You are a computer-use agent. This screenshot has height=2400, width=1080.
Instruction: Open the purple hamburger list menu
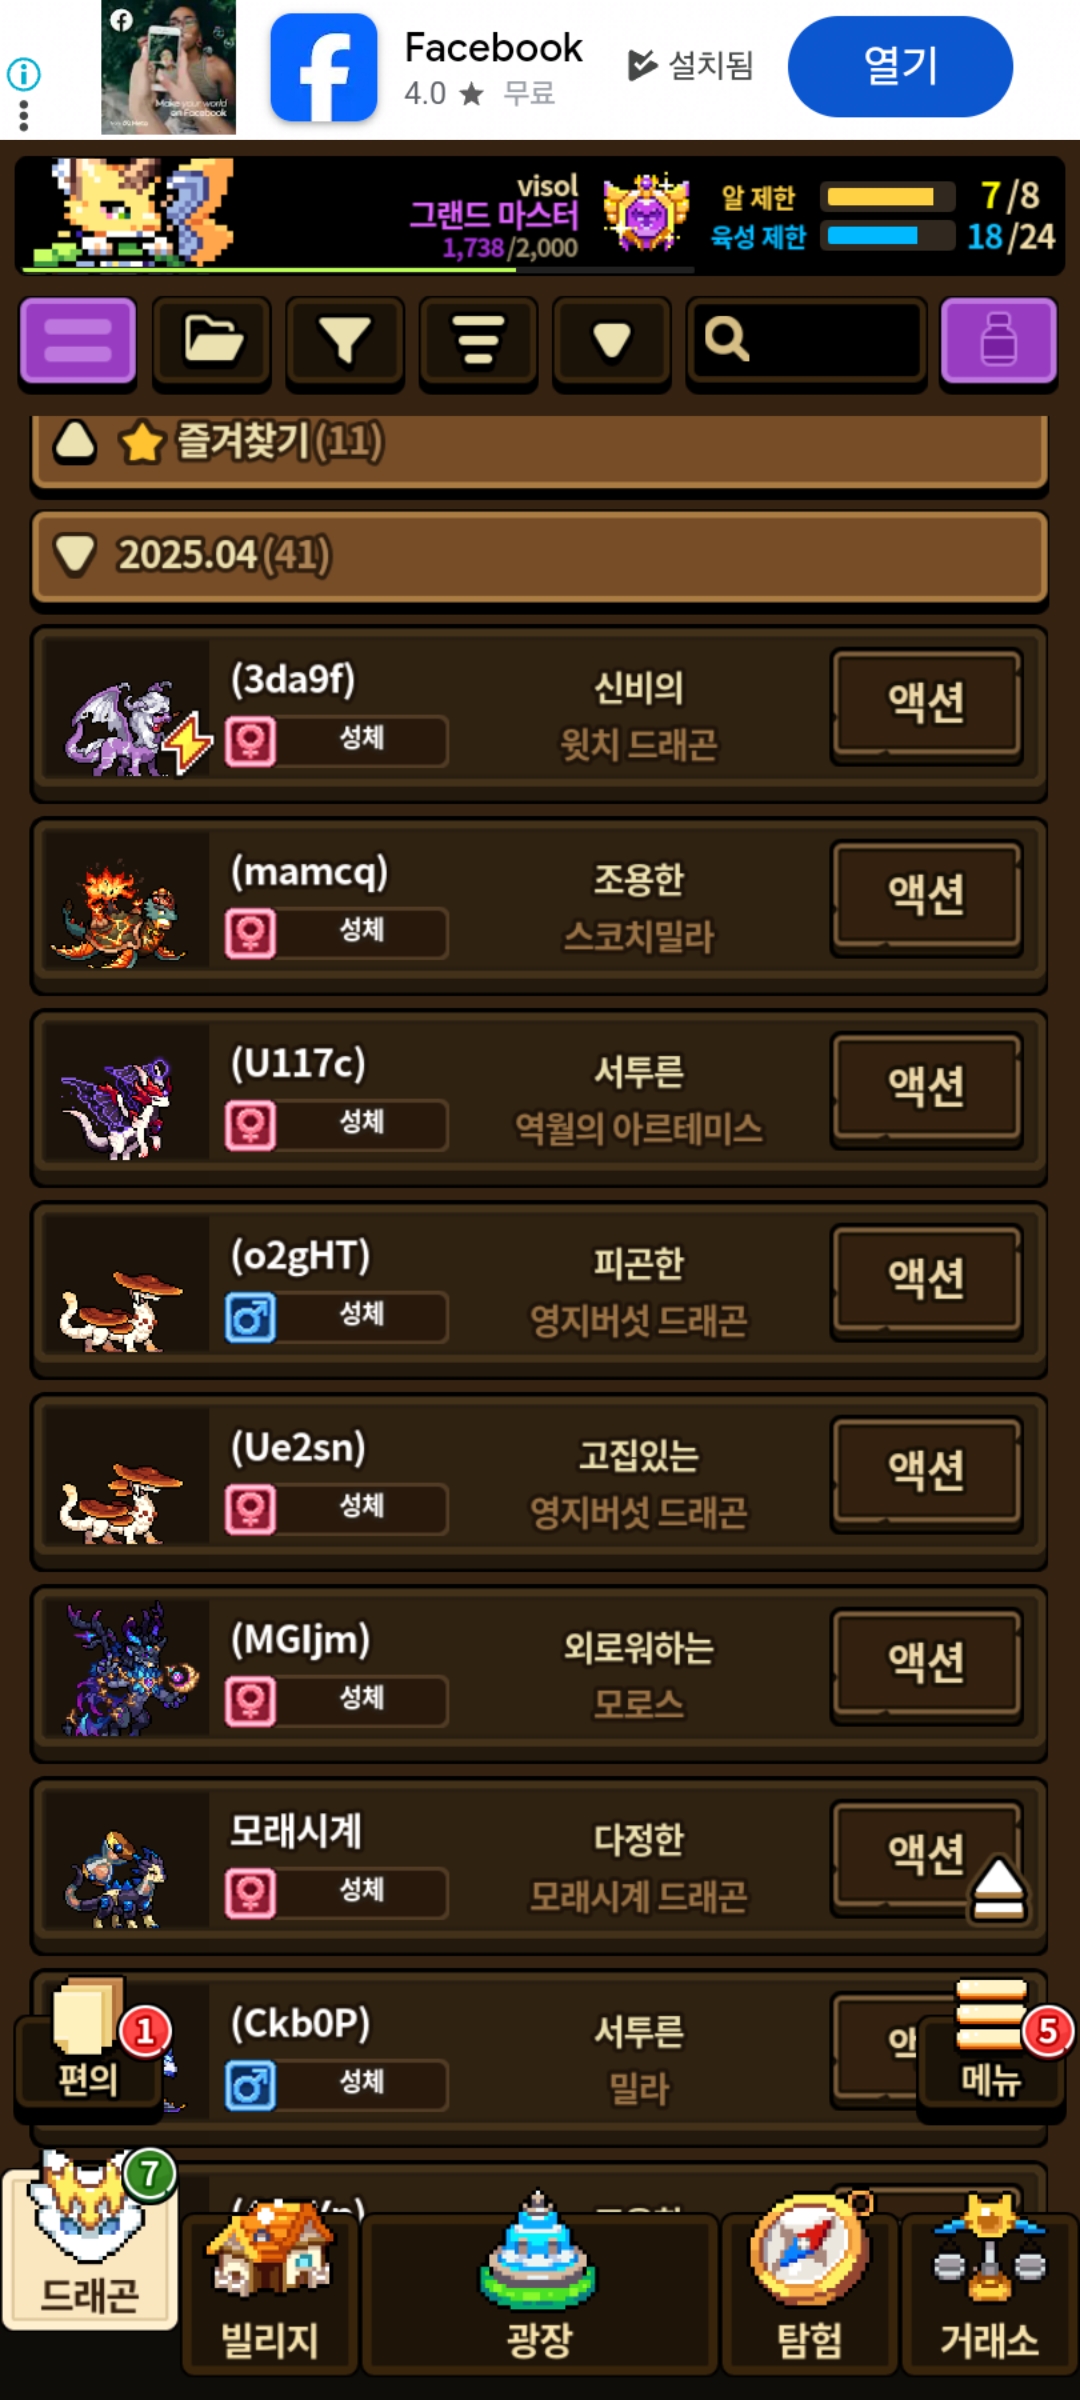78,341
